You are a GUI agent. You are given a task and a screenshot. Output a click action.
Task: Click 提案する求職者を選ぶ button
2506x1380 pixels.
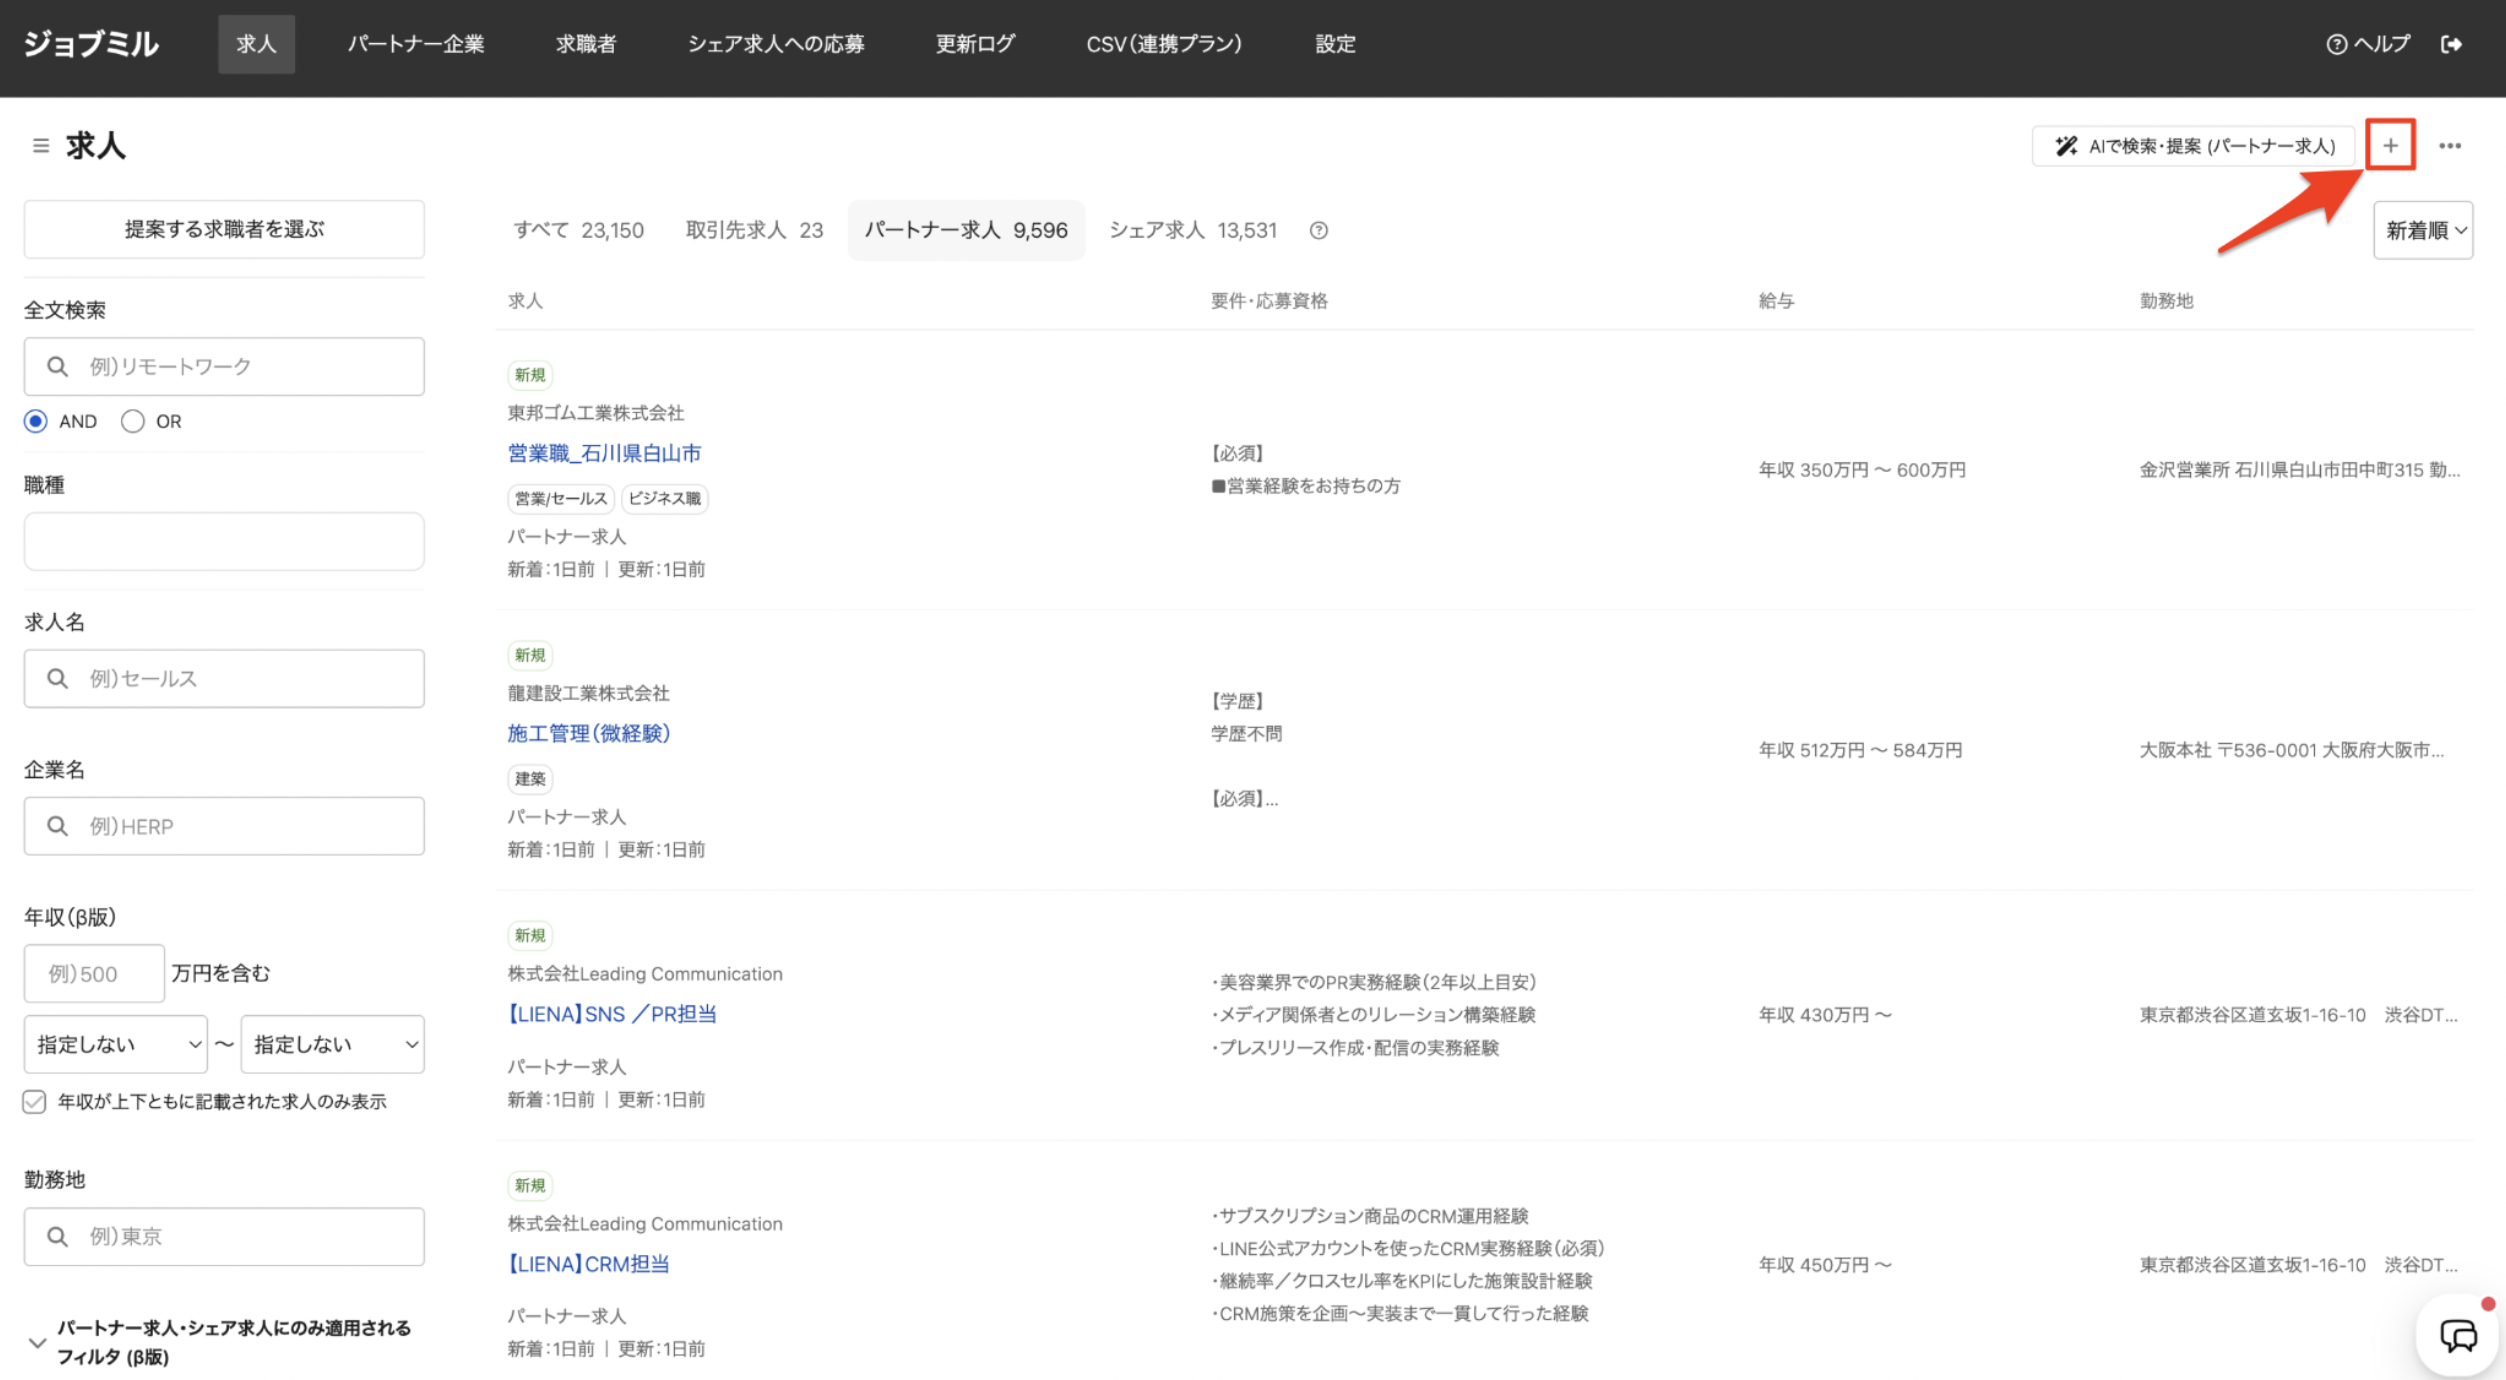click(x=224, y=229)
